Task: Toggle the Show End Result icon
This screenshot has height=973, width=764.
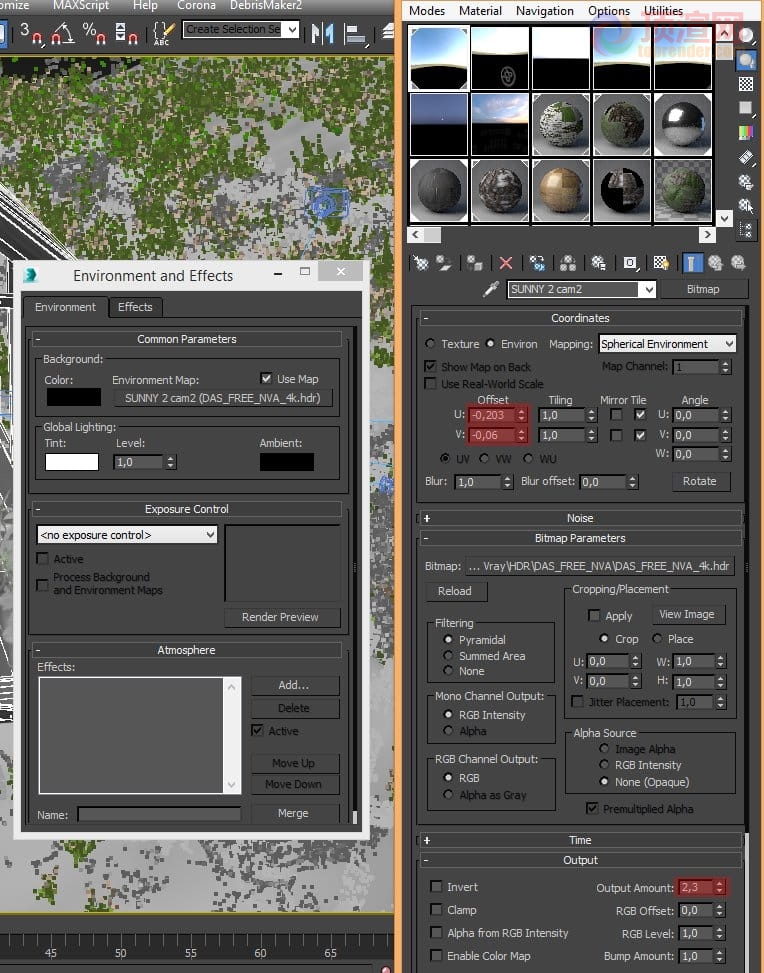Action: pos(691,263)
